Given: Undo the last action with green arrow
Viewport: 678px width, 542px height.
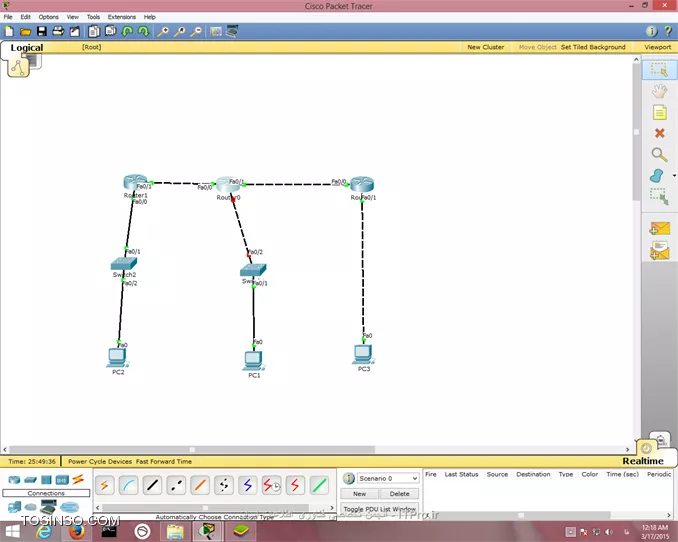Looking at the screenshot, I should 127,31.
